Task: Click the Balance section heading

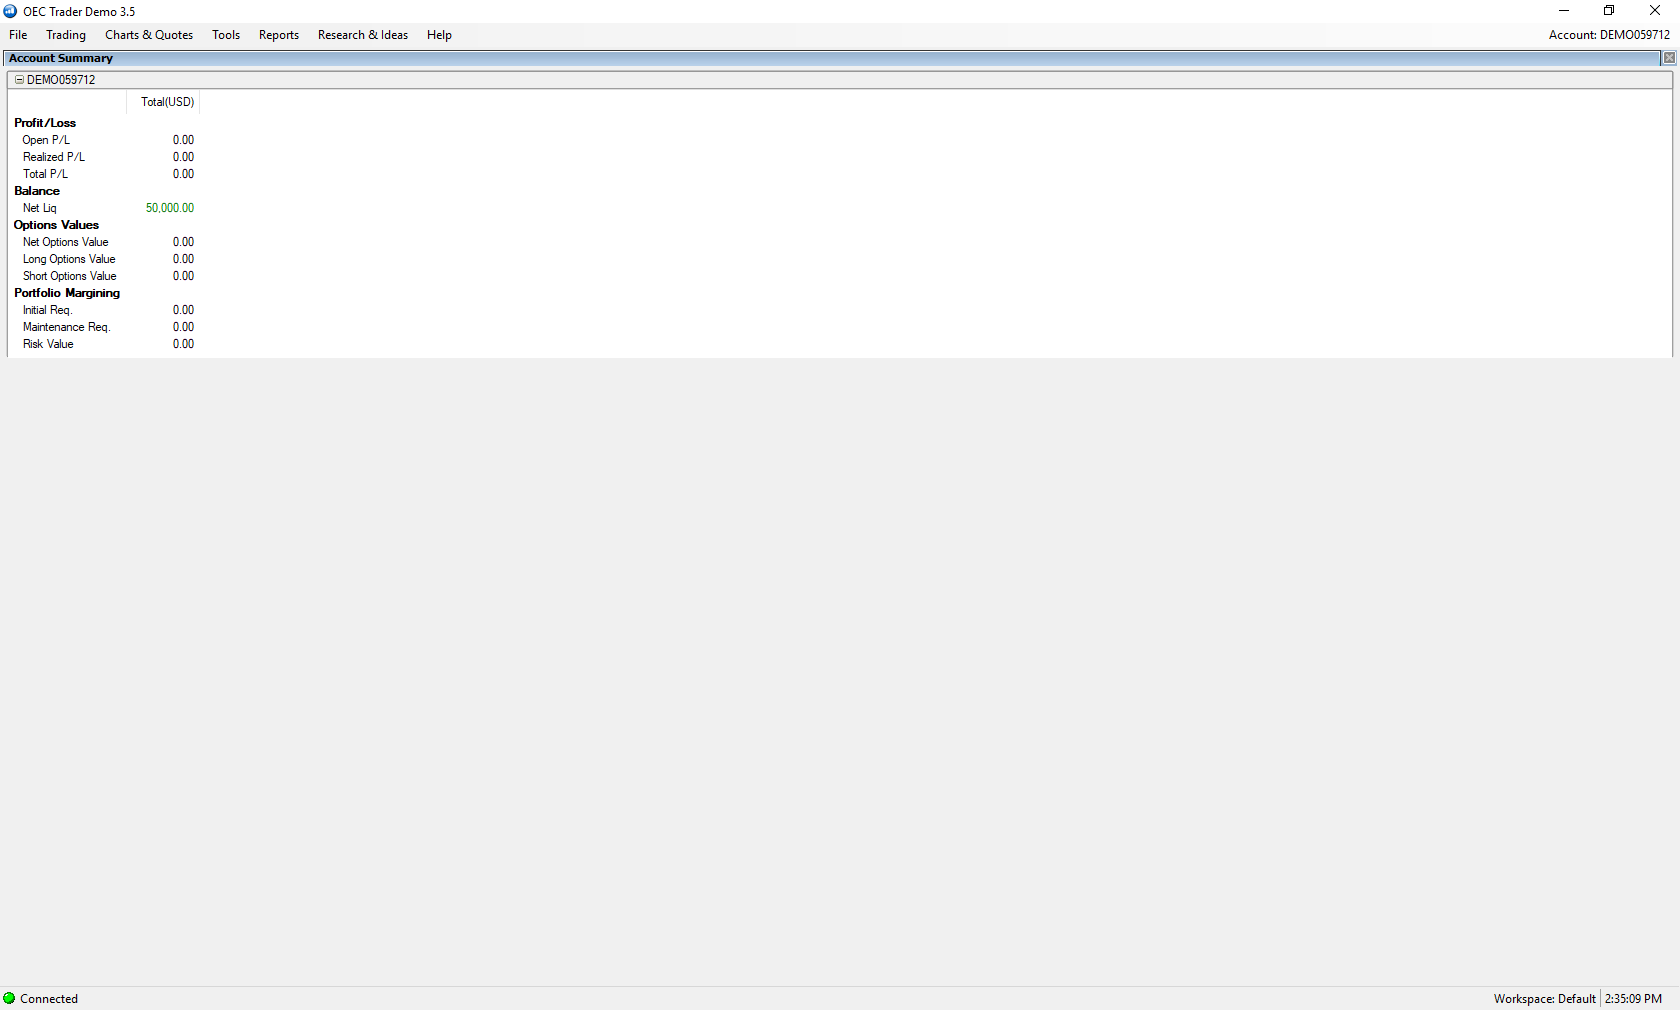Action: [37, 191]
